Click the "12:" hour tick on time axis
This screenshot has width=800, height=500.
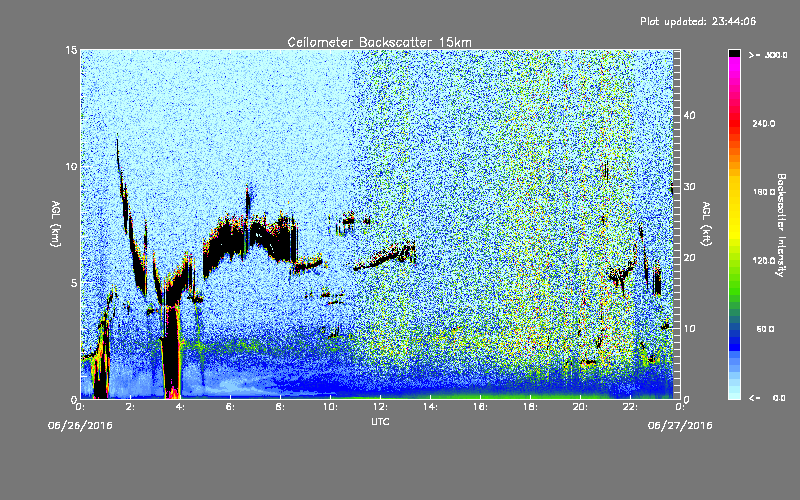(381, 407)
